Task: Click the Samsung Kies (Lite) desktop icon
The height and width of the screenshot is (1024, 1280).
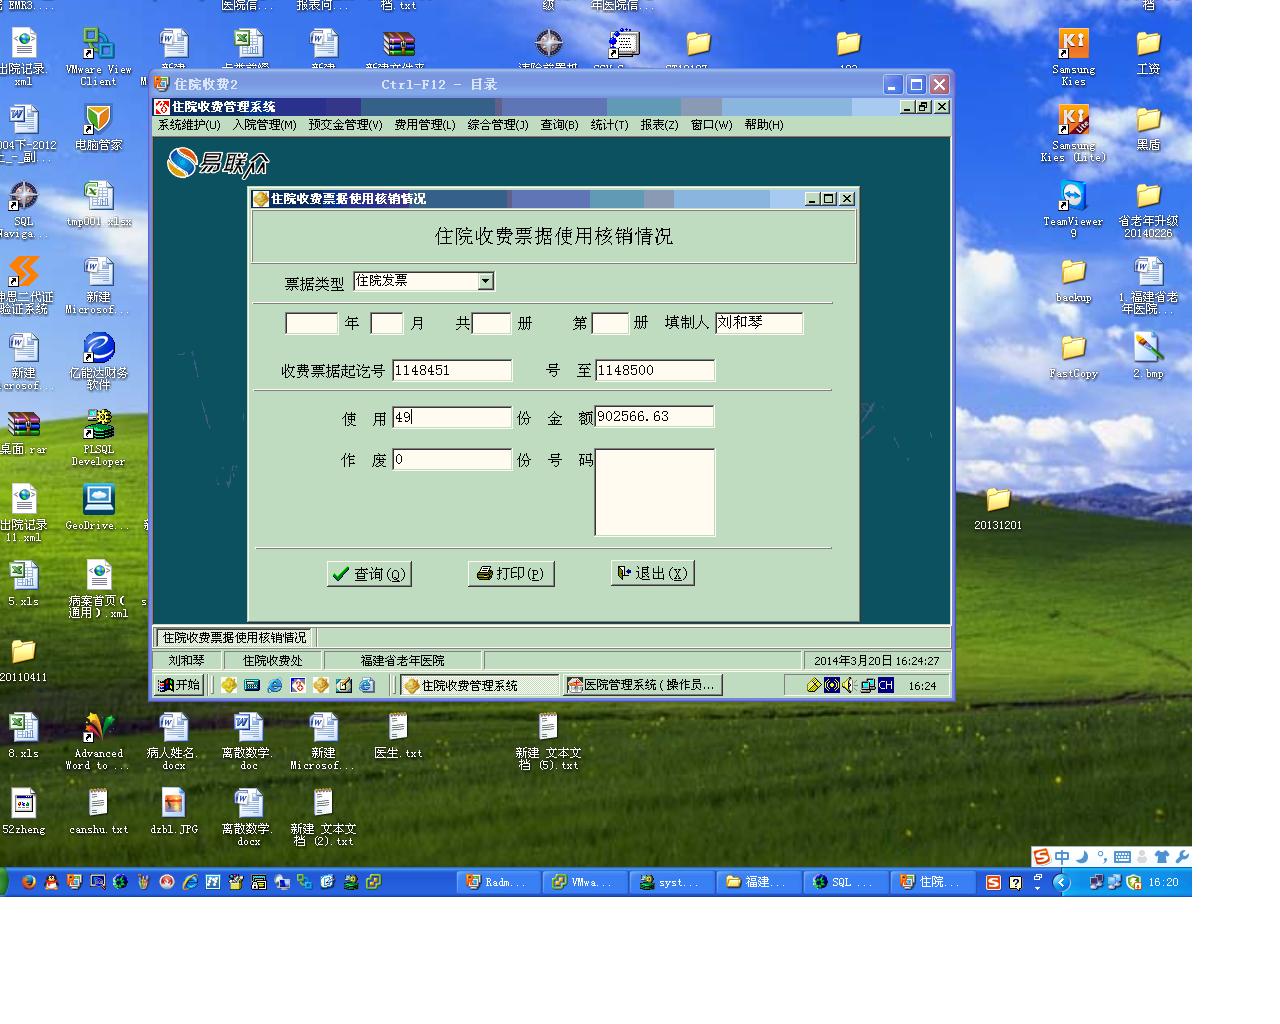Action: 1073,133
